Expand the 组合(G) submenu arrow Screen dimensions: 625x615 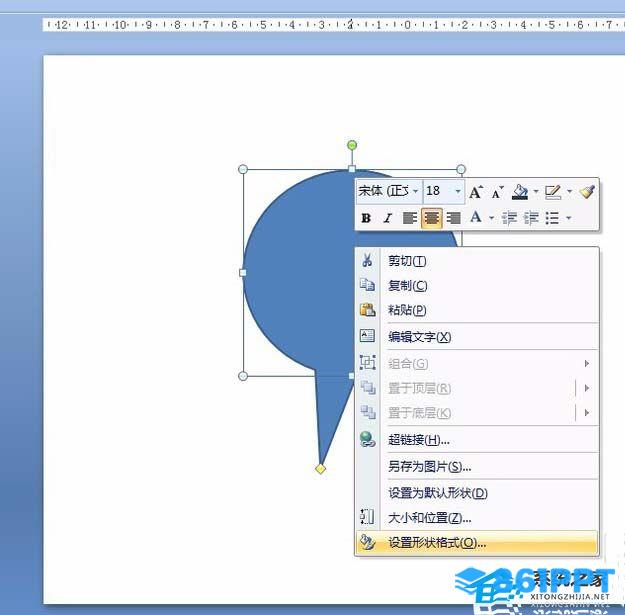[587, 363]
